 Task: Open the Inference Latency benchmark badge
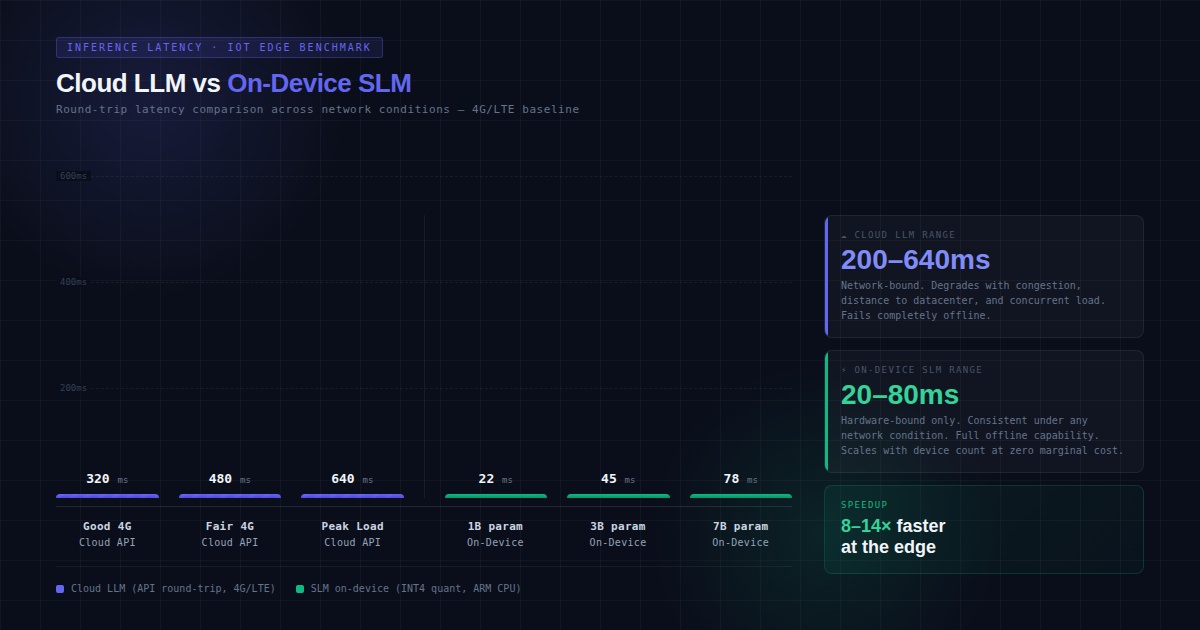click(220, 46)
